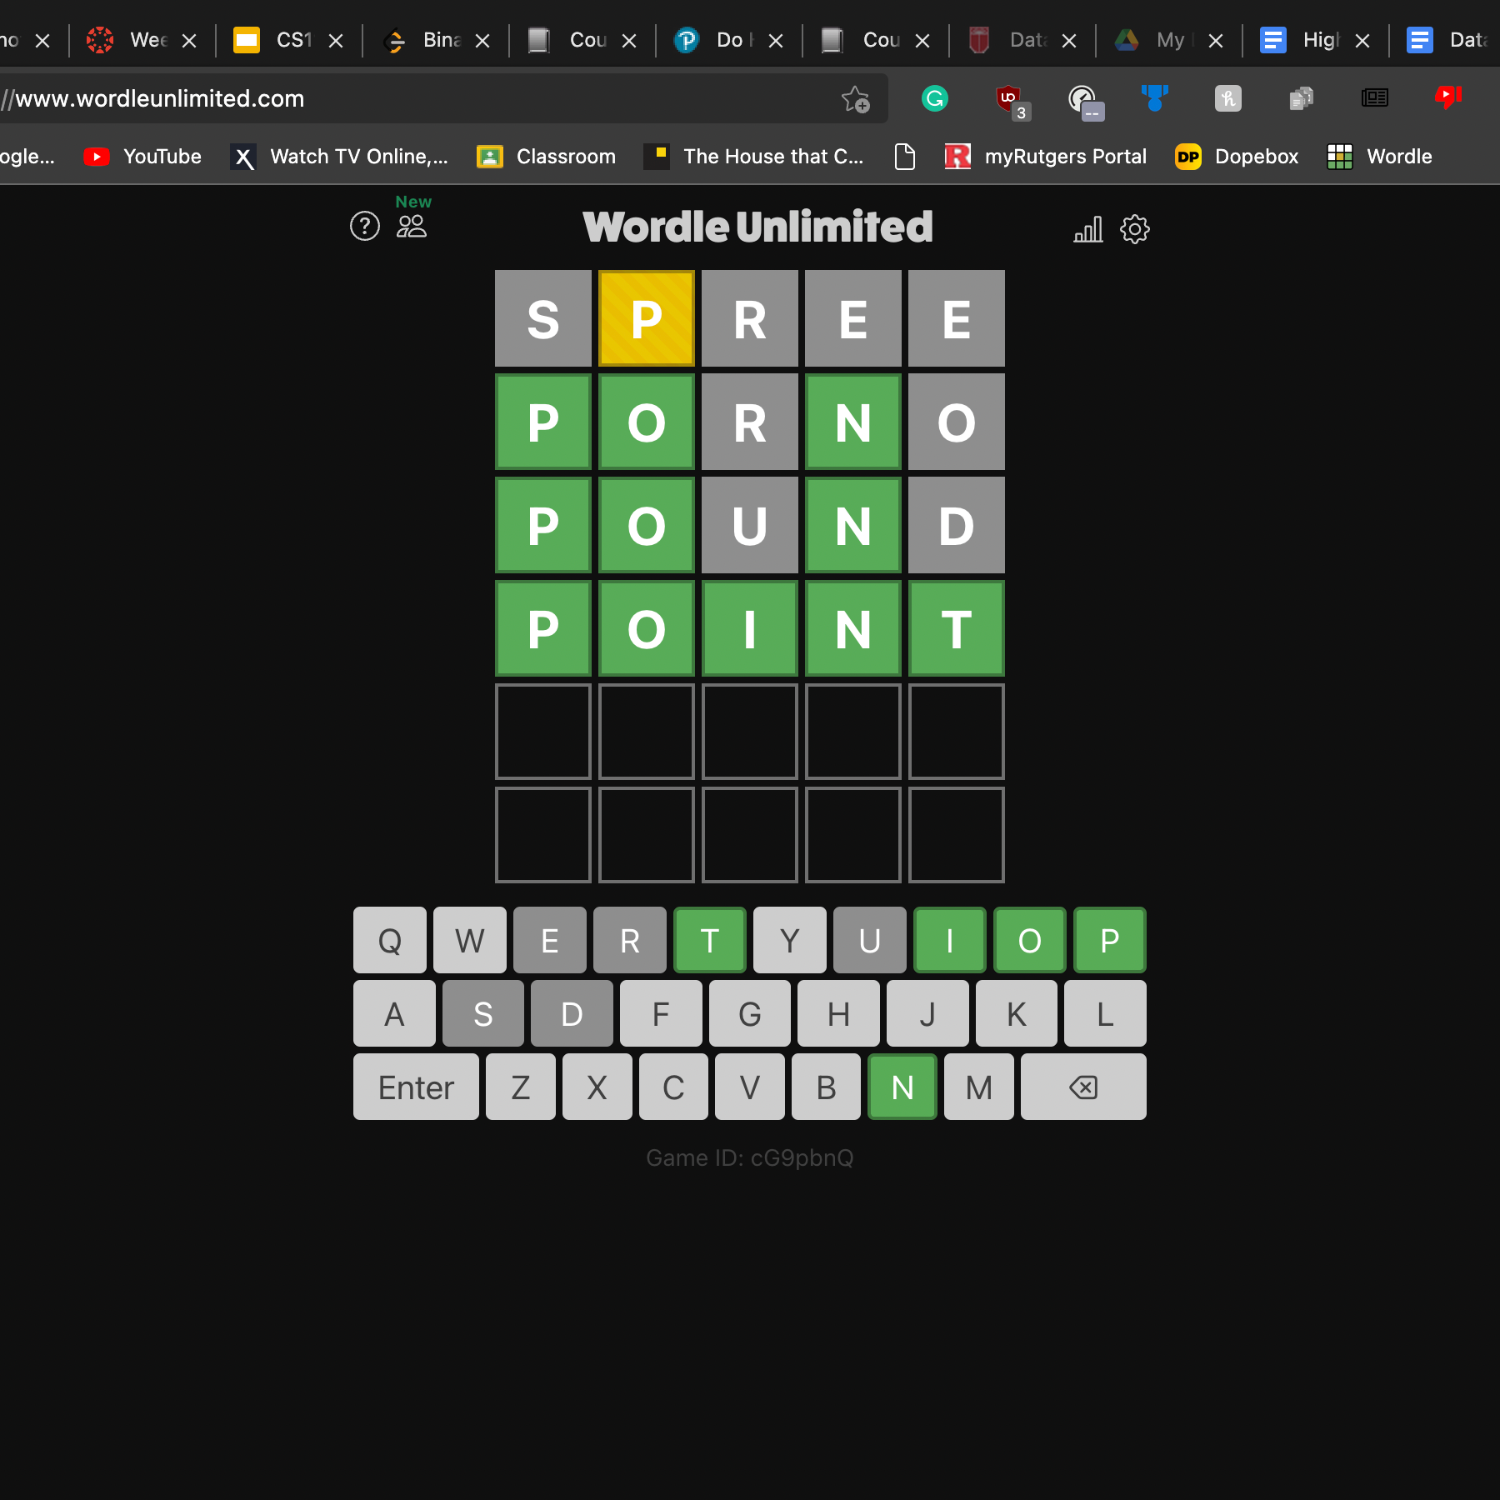Click the Z key on Wordle keyboard
The image size is (1500, 1500).
pos(521,1087)
